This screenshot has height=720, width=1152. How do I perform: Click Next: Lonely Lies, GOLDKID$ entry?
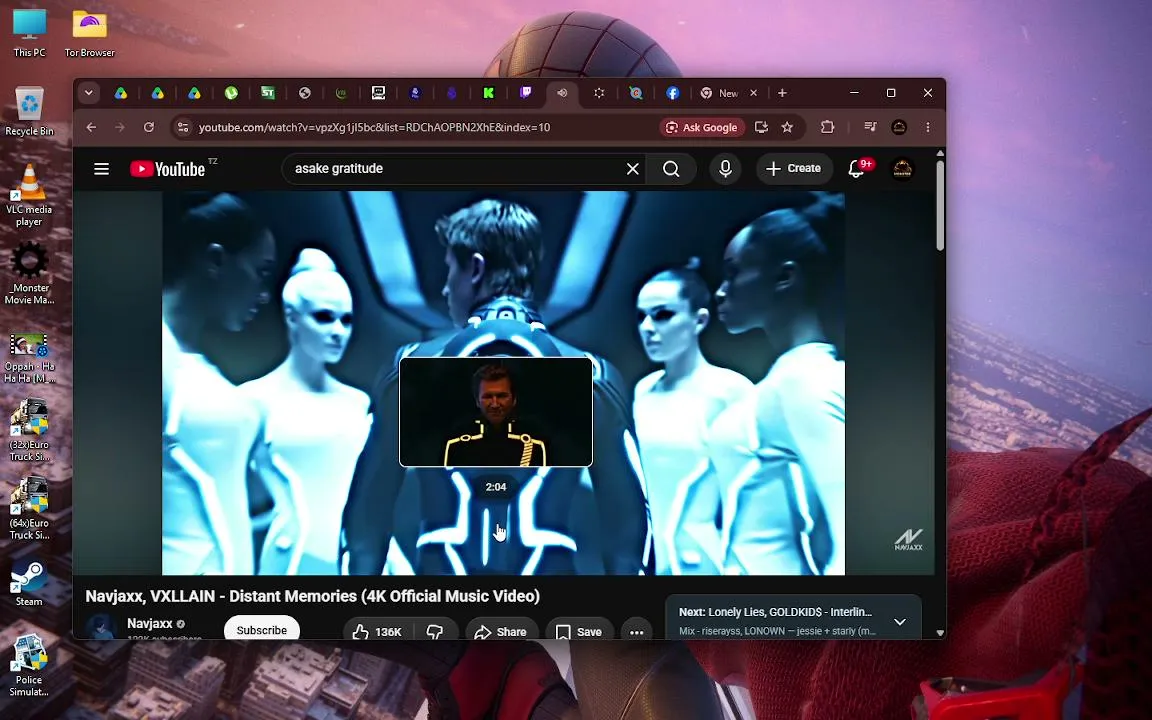776,612
